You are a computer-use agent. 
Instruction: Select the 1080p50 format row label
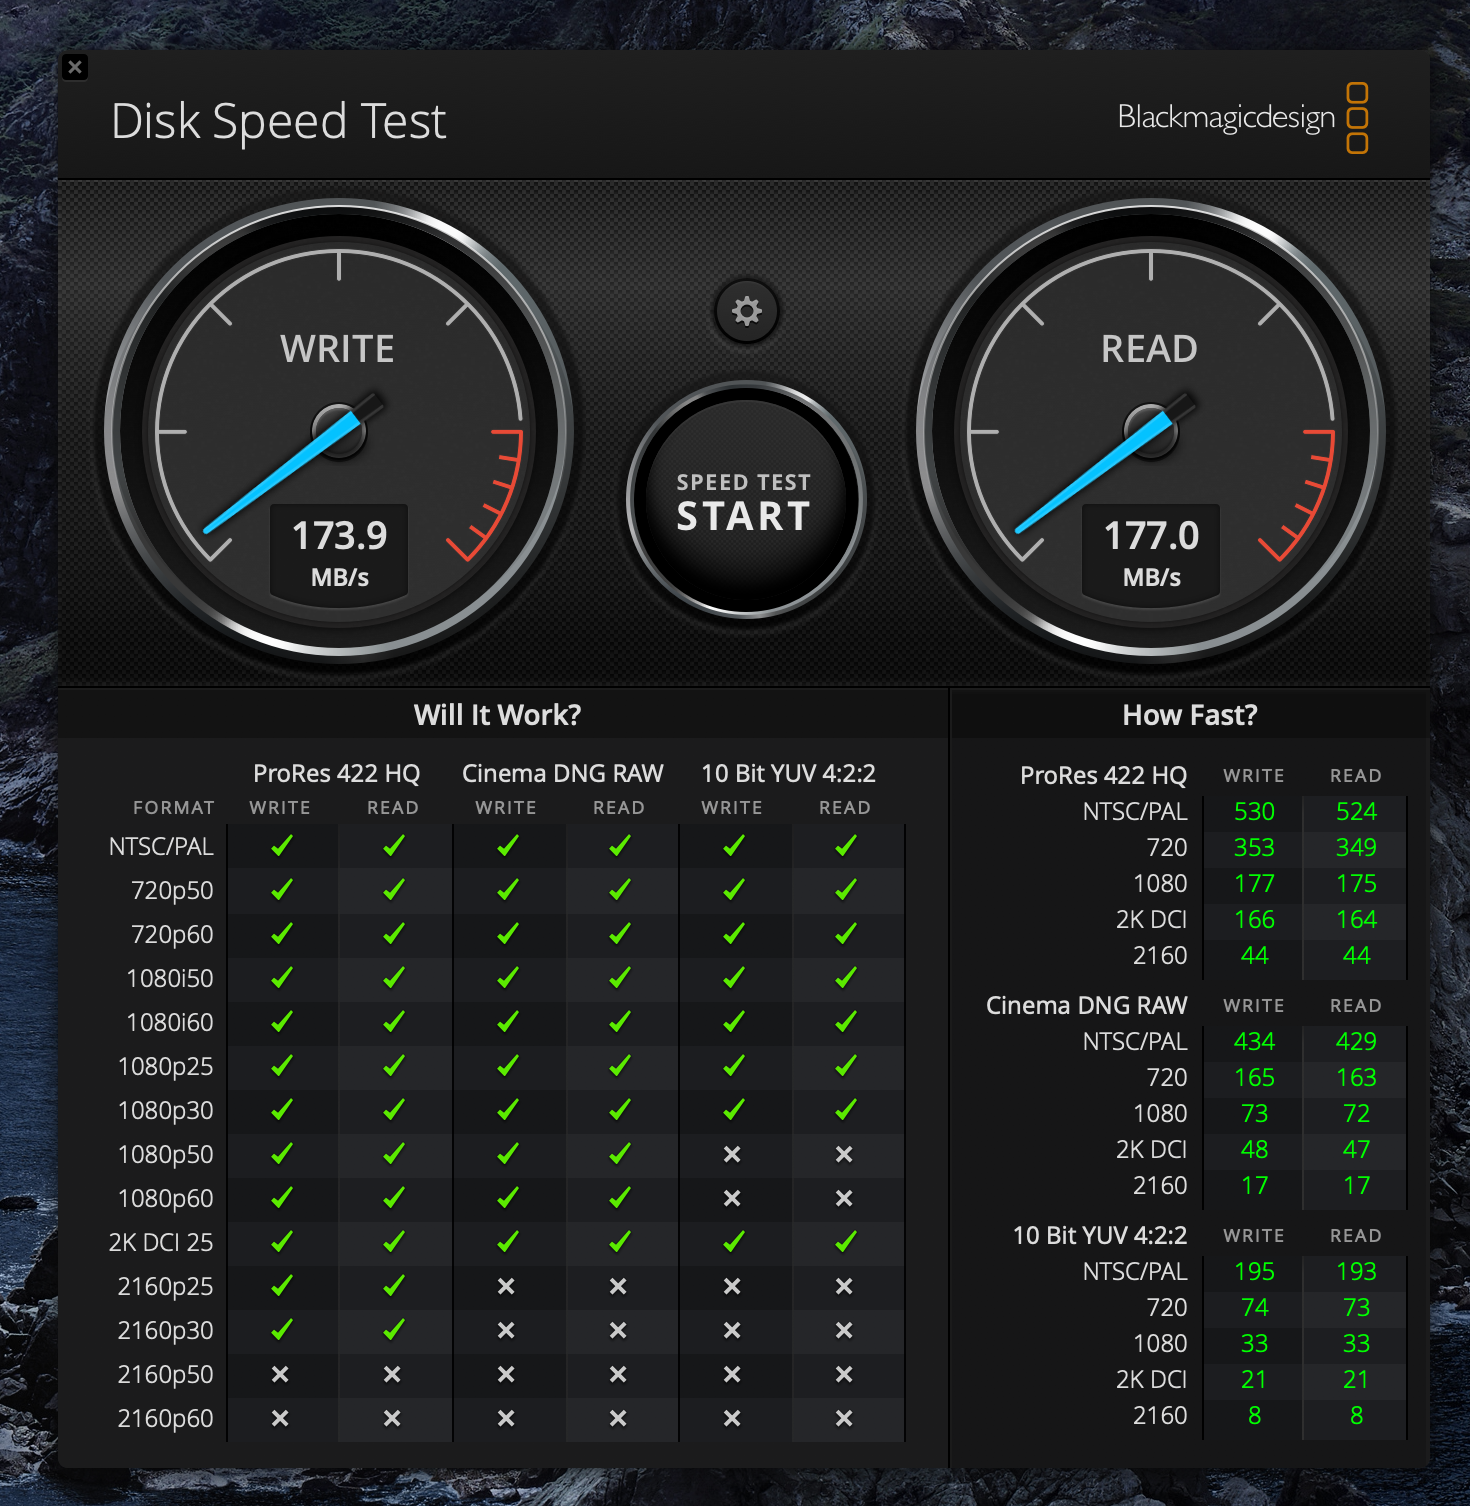[x=166, y=1154]
